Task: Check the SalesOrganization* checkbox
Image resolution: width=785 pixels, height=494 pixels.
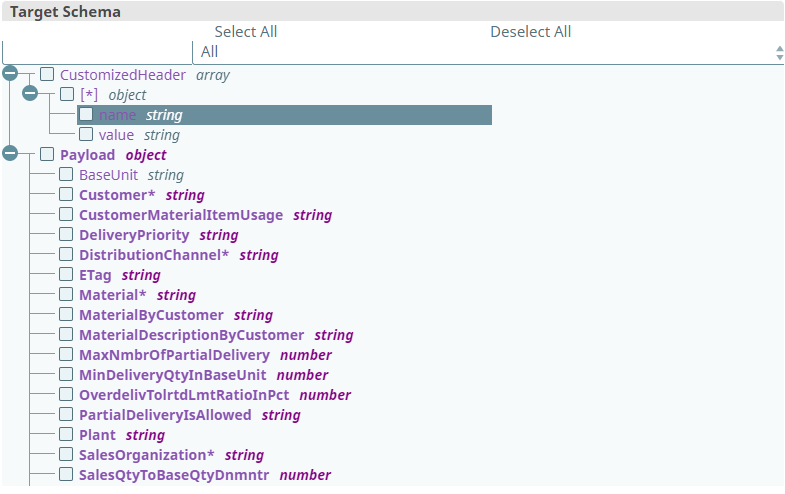Action: [x=66, y=454]
